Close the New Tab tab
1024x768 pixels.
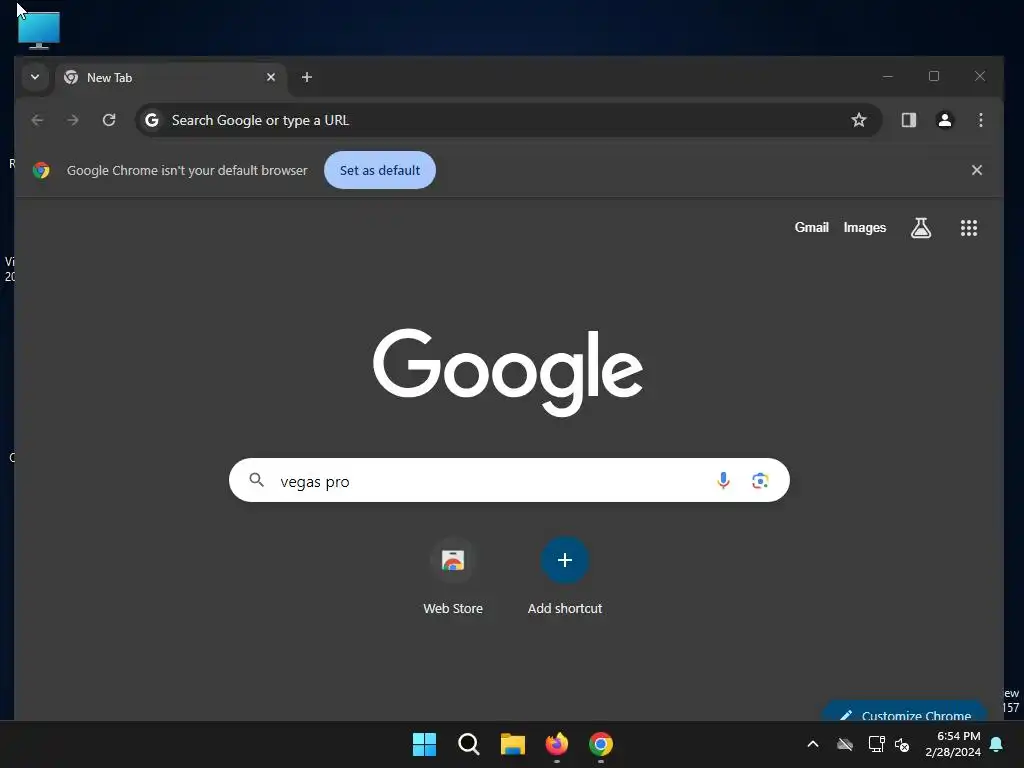271,77
